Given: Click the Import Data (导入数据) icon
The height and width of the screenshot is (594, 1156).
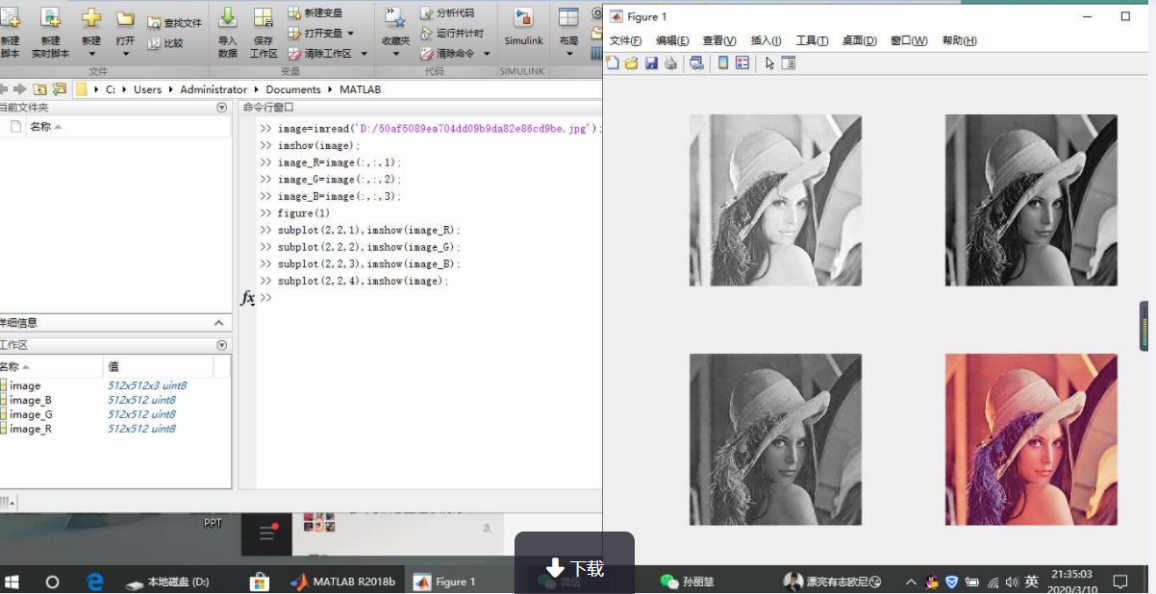Looking at the screenshot, I should pos(228,18).
